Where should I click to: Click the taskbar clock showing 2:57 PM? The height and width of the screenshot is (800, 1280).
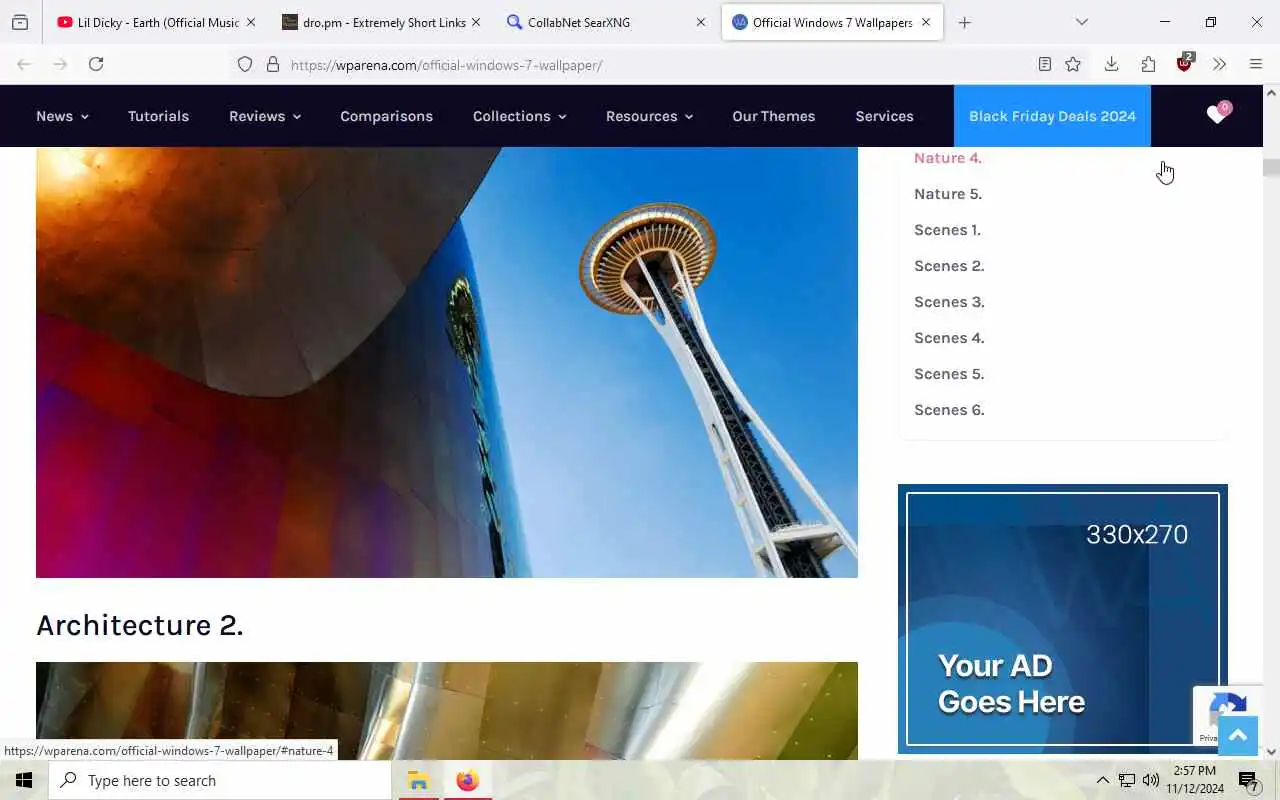pyautogui.click(x=1195, y=780)
